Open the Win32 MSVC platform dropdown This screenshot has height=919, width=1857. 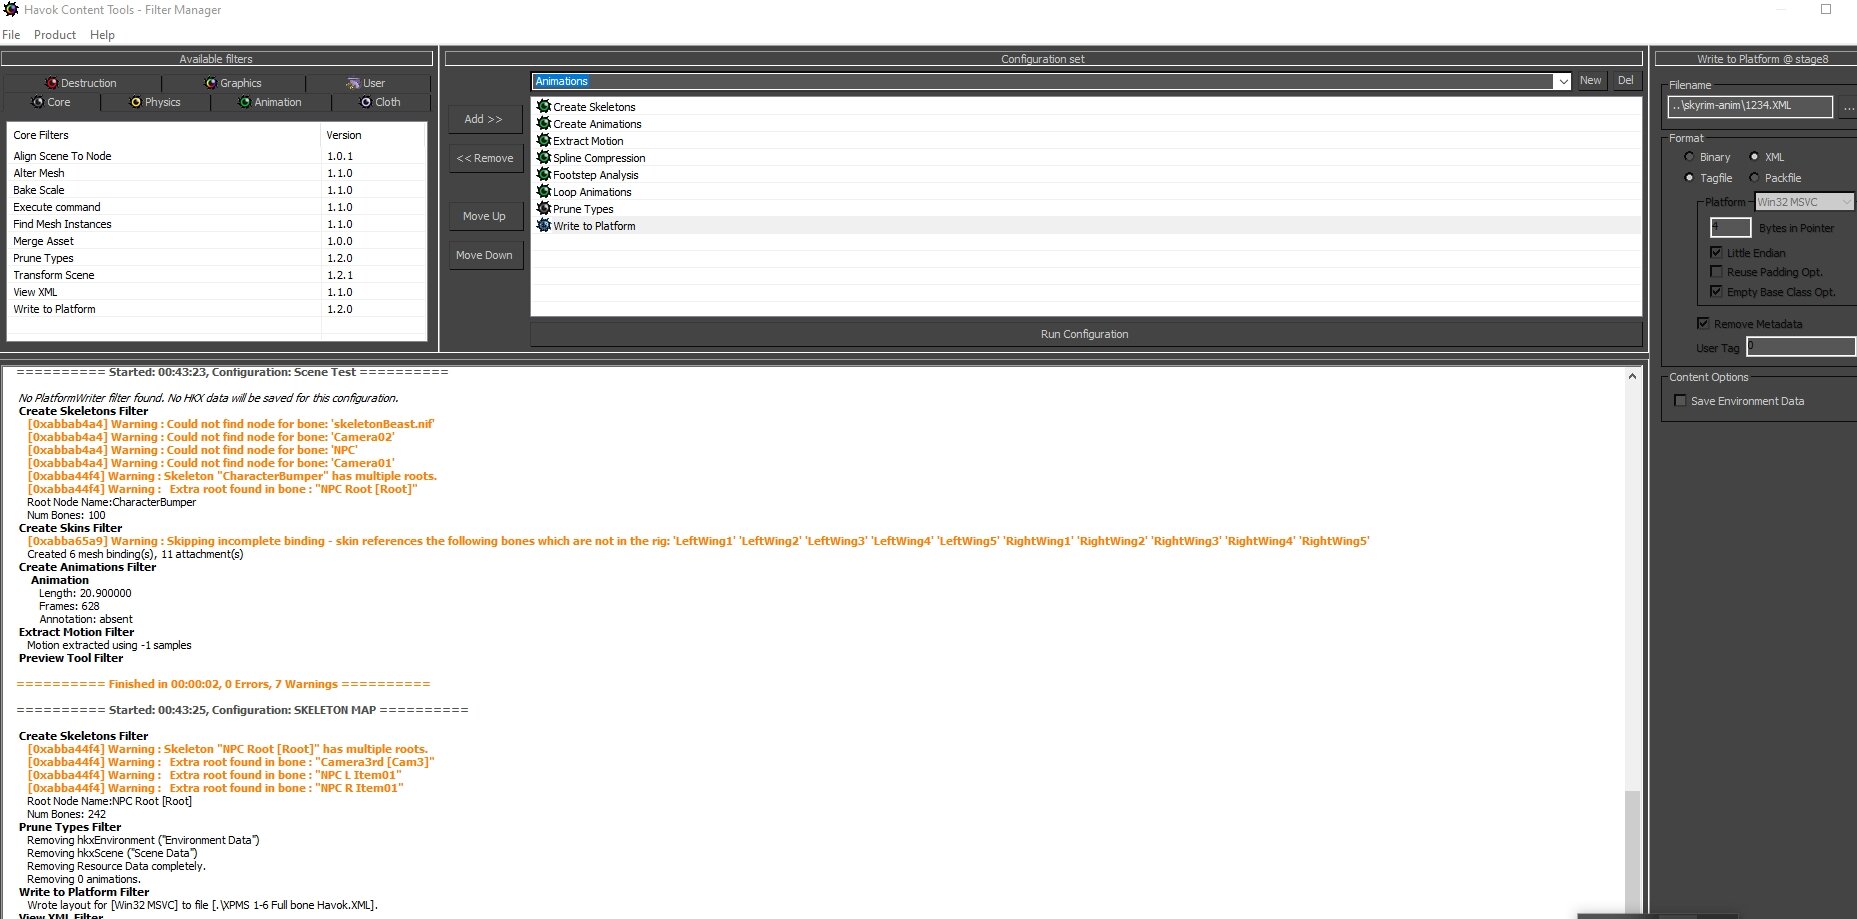1804,202
